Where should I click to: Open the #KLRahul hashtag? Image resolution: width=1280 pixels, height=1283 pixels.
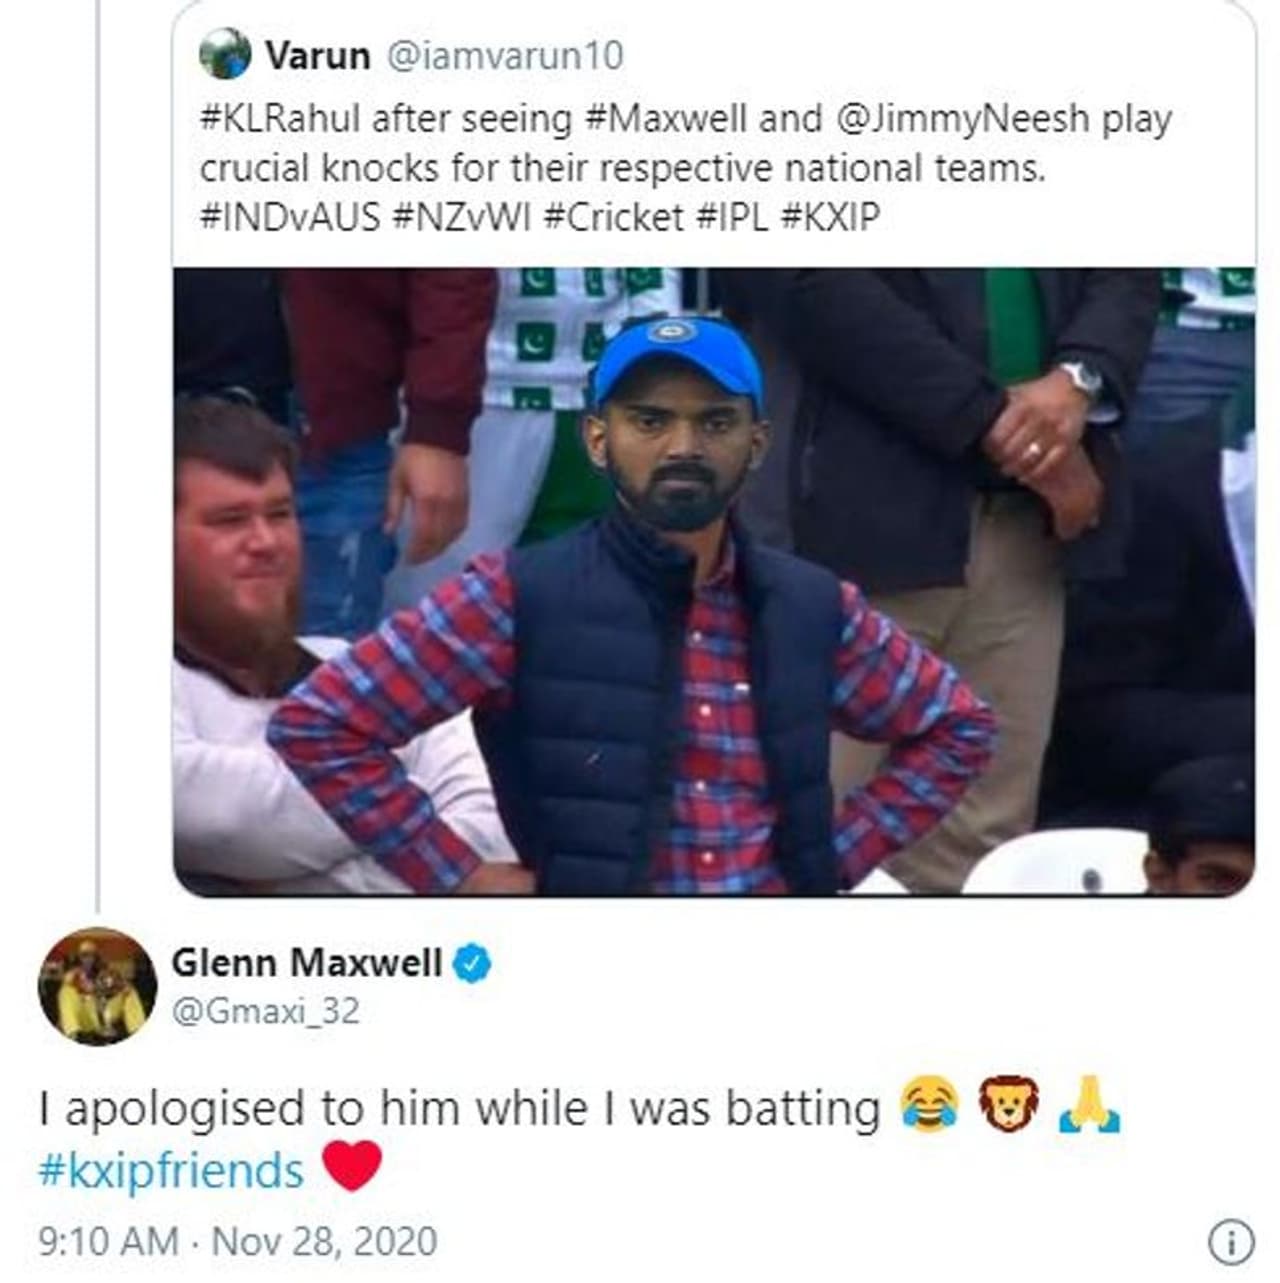click(x=280, y=118)
